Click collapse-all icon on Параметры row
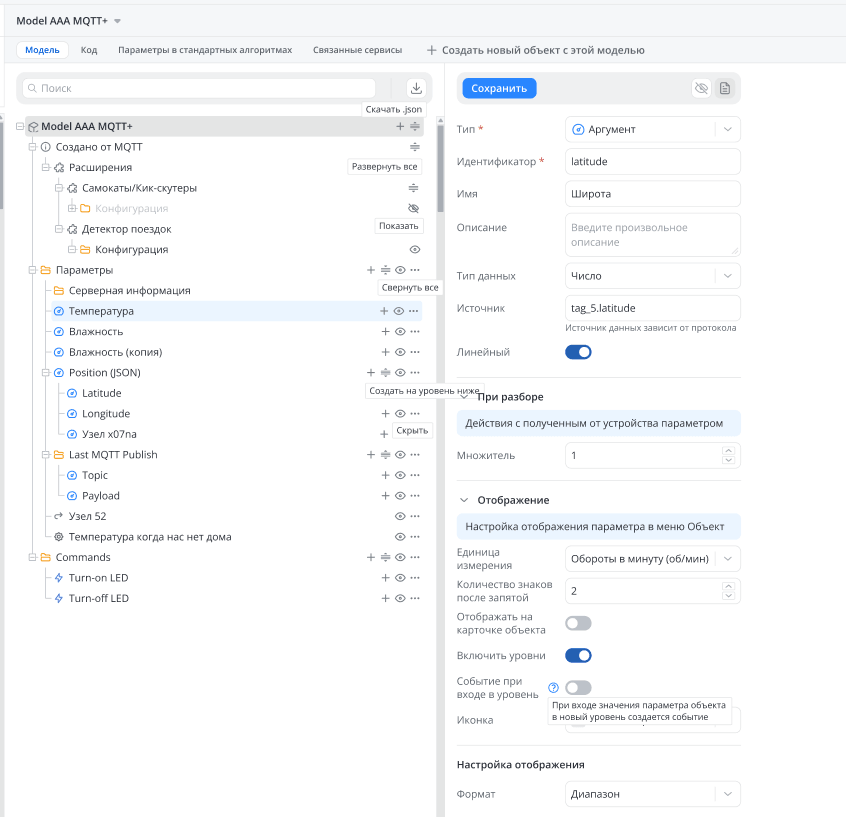The image size is (846, 817). 385,270
